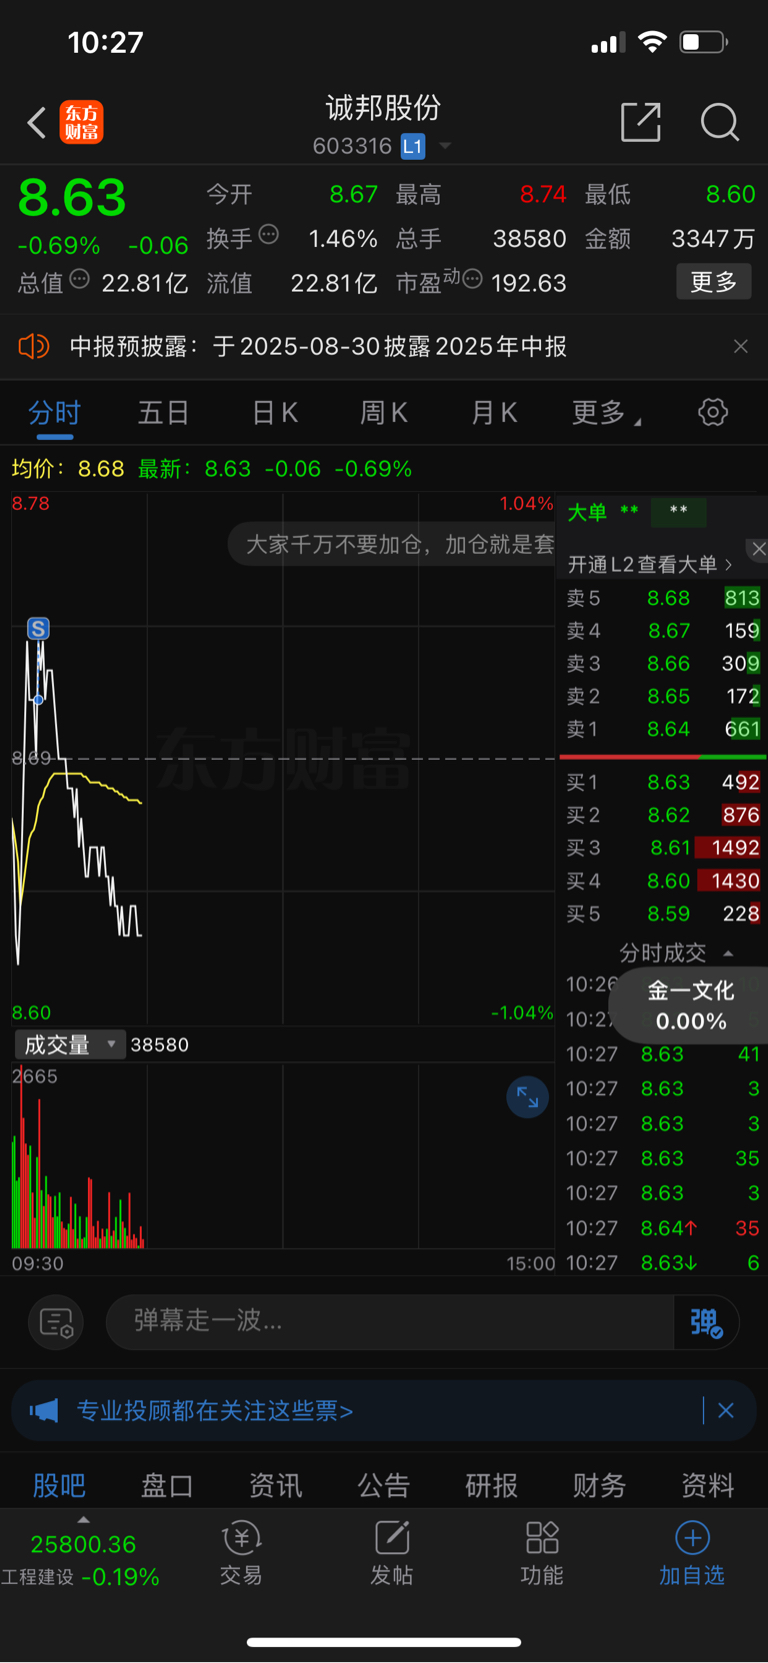Screen dimensions: 768x1663
Task: Open the 东方财富 logo icon
Action: (x=81, y=123)
